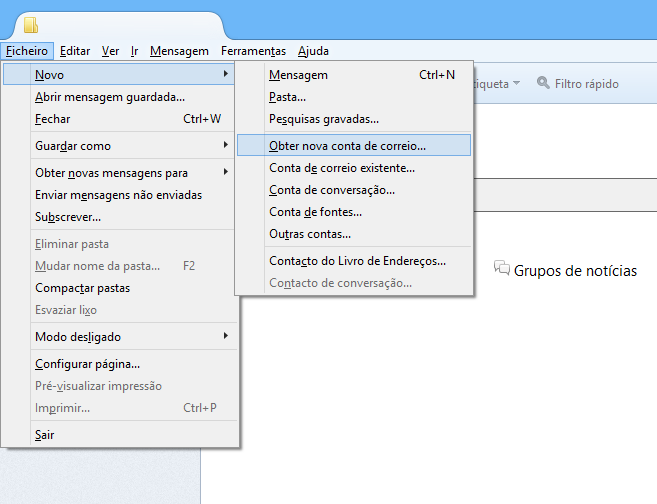This screenshot has height=504, width=657.
Task: Open the Ajuda menu in the menu bar
Action: coord(313,51)
